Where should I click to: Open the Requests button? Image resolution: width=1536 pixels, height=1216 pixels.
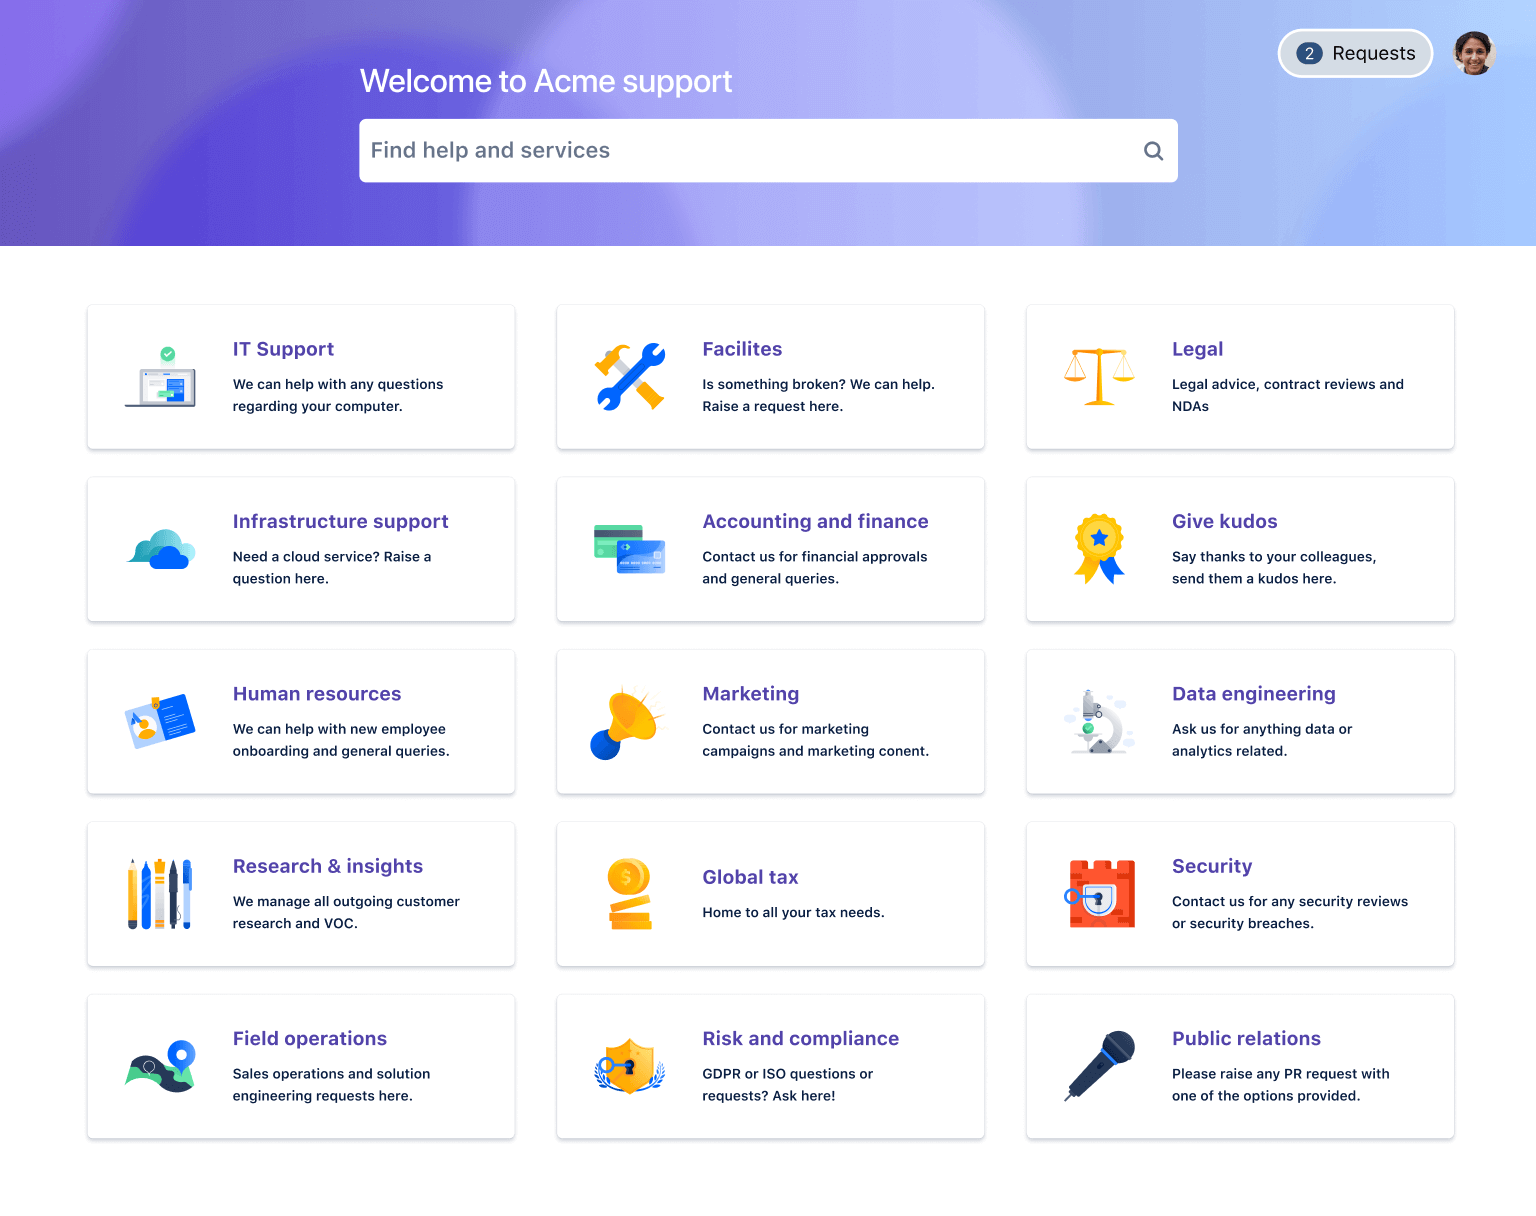coord(1355,54)
